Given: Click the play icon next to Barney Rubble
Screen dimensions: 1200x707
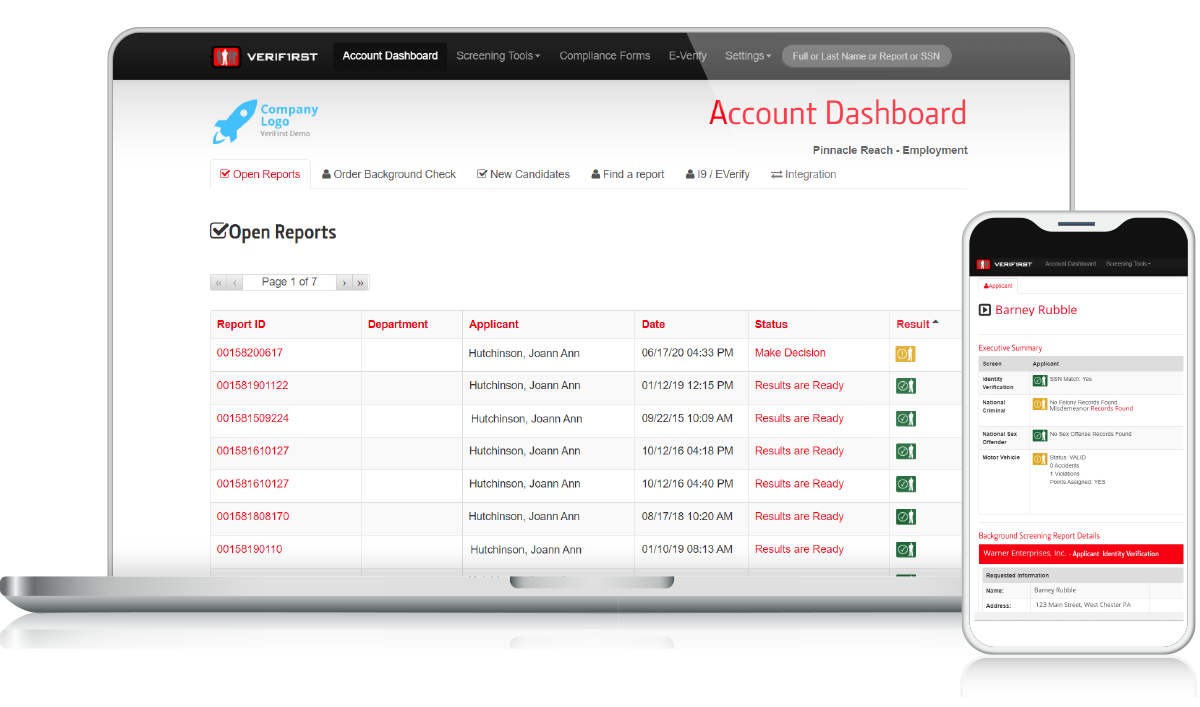Looking at the screenshot, I should [x=983, y=310].
